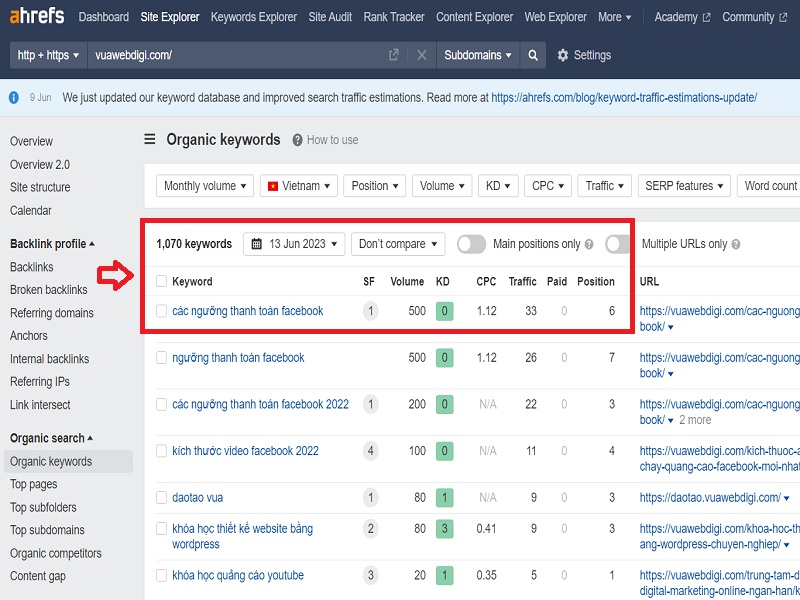Open Site Audit tab
This screenshot has height=600, width=800.
330,17
